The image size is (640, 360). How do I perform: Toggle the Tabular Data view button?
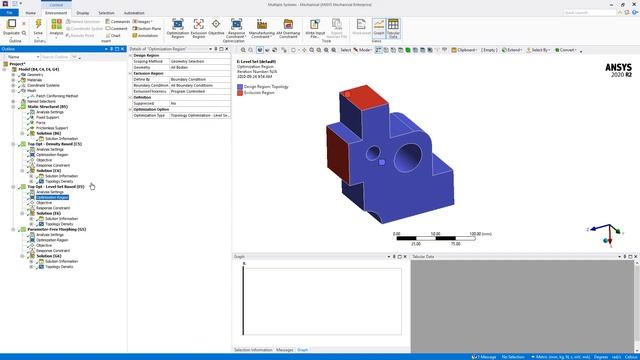point(393,28)
